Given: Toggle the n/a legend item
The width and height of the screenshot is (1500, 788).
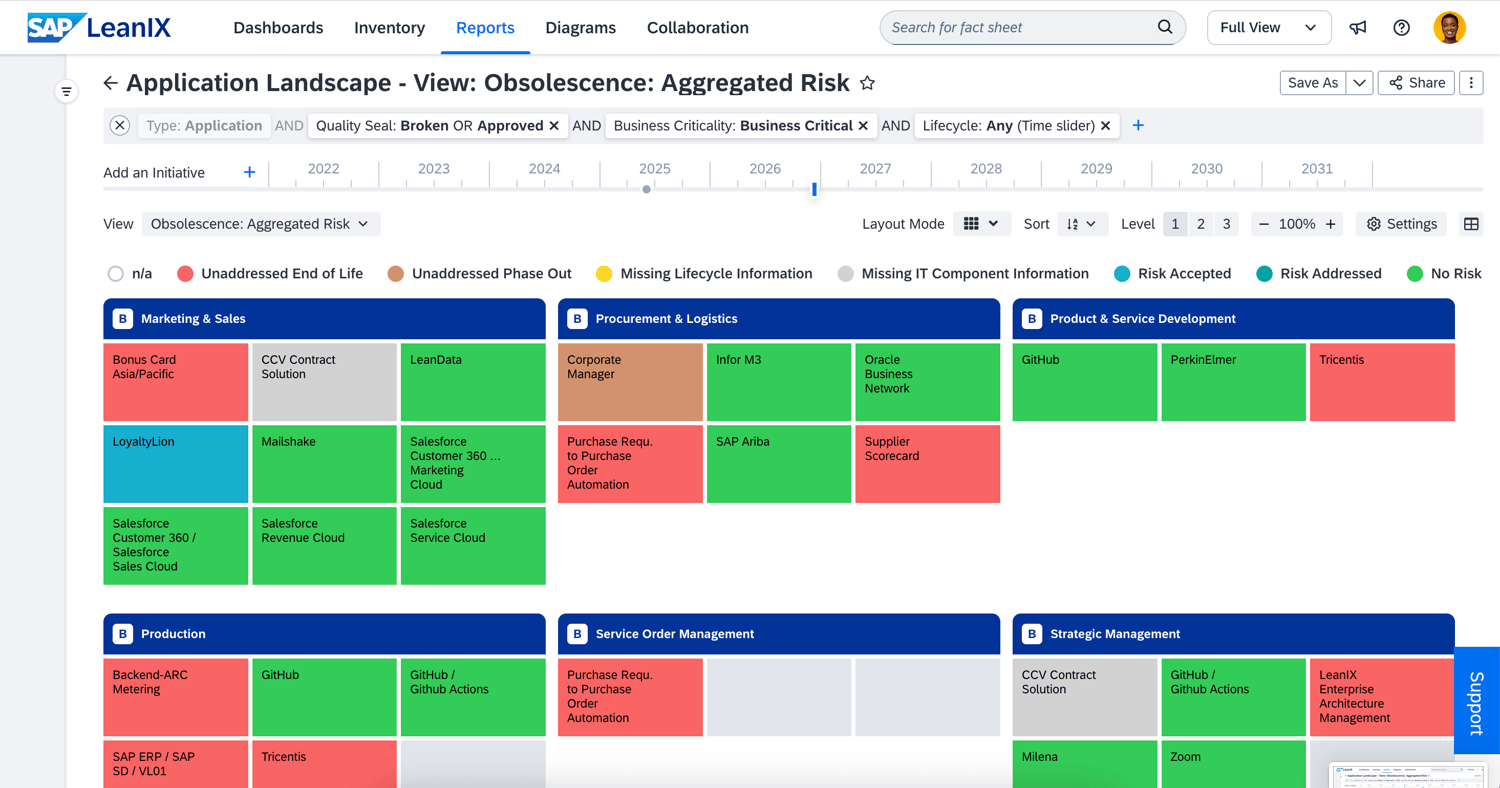Looking at the screenshot, I should (130, 273).
